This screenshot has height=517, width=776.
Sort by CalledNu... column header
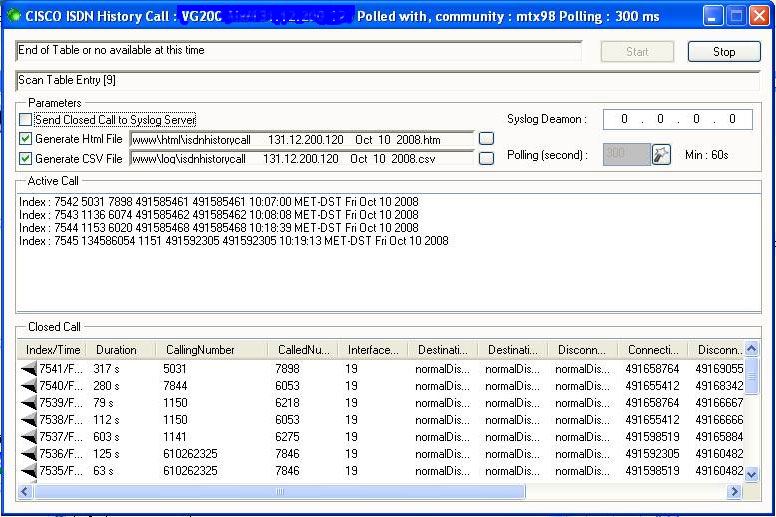pos(303,350)
